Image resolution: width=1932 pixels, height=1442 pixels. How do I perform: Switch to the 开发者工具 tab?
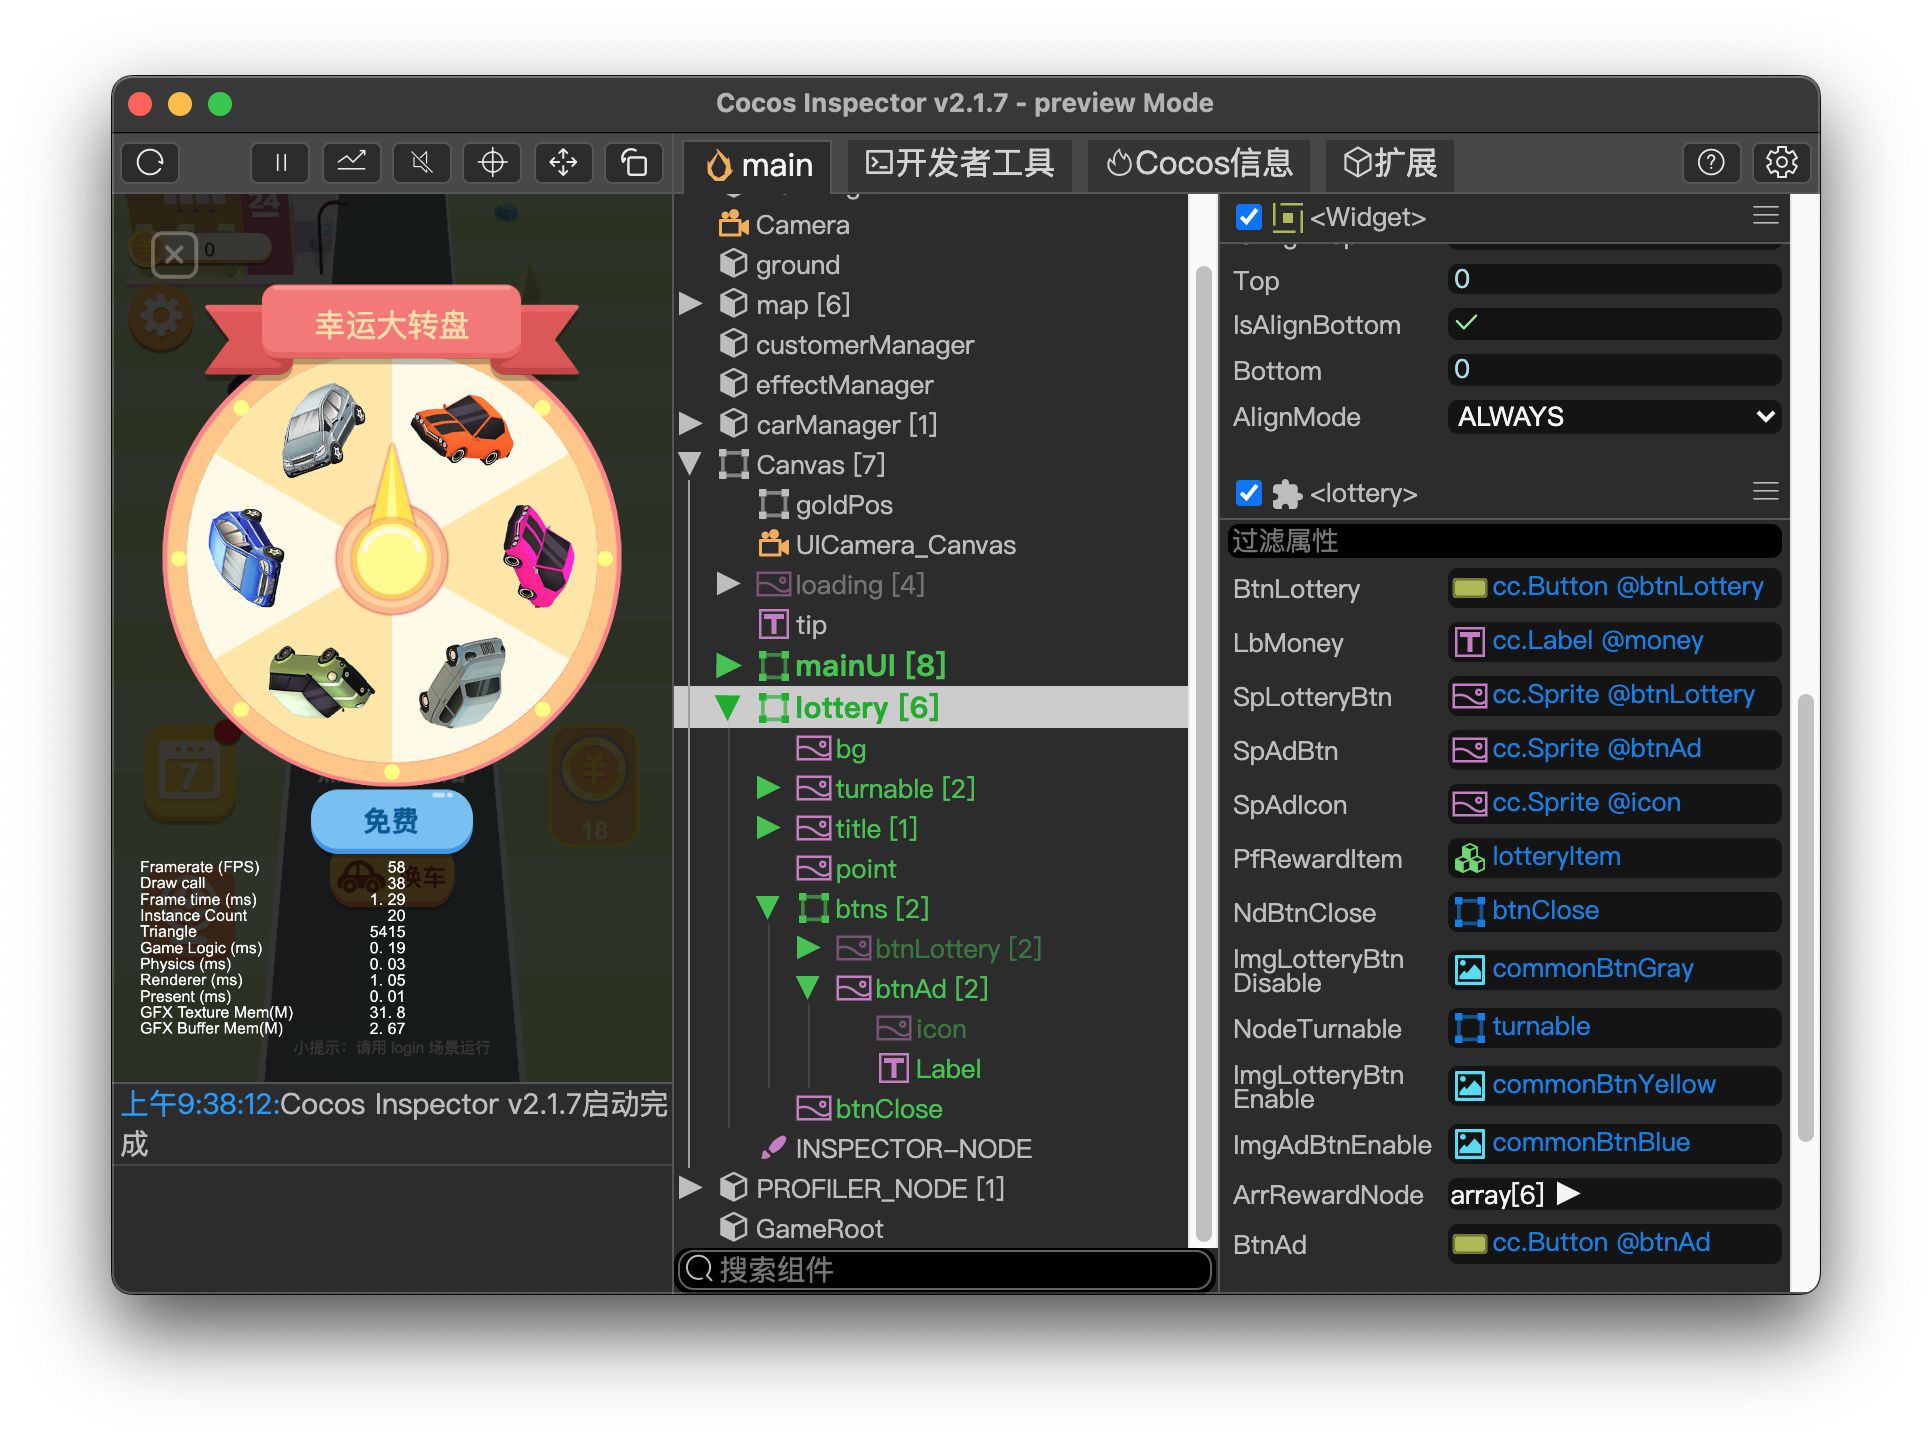click(x=959, y=164)
